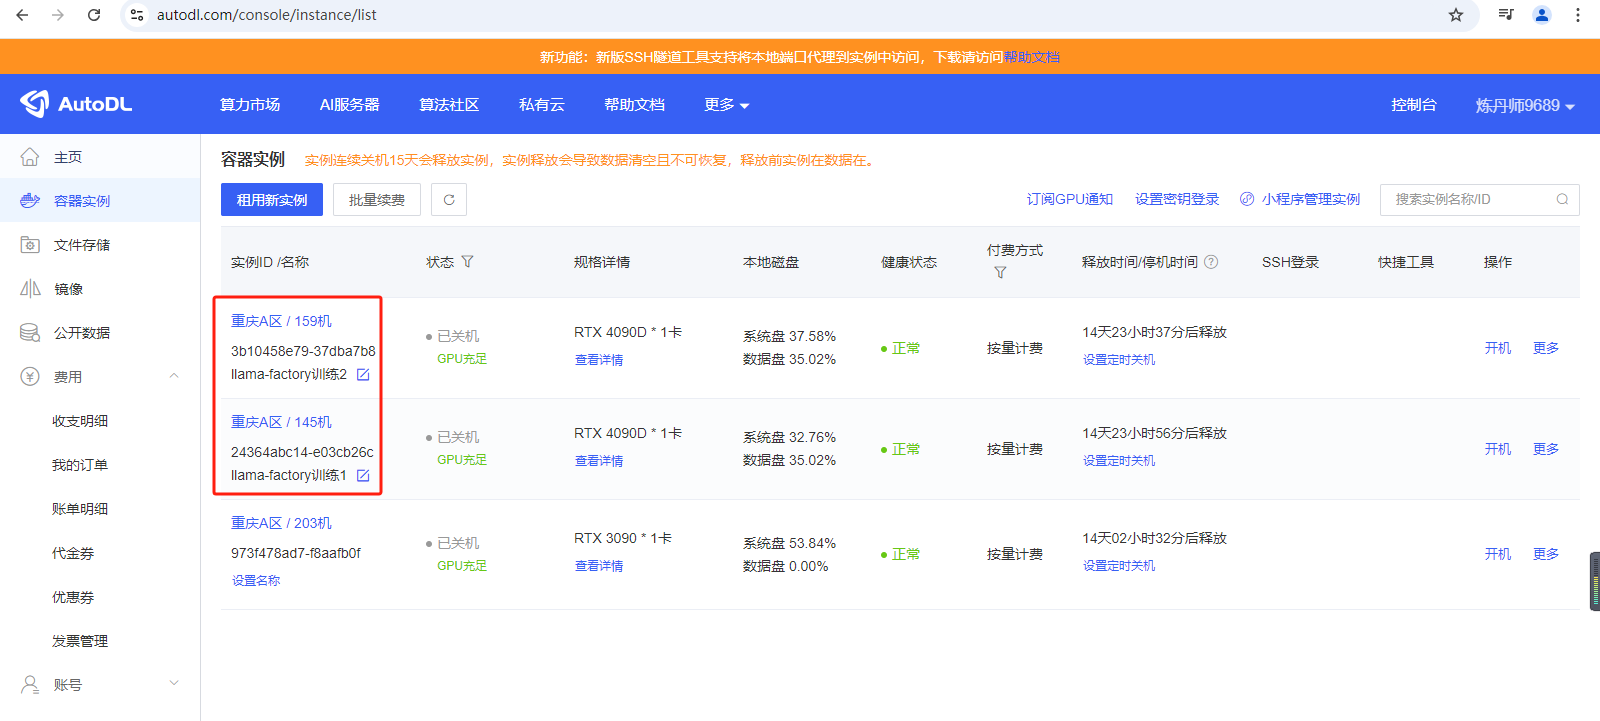Select 文件存储 in the sidebar

pos(82,245)
